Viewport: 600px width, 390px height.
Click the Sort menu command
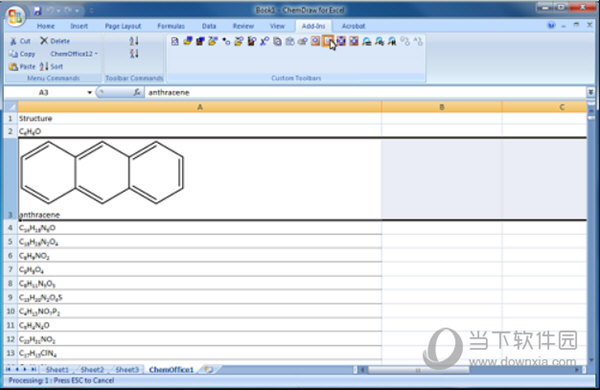[x=51, y=67]
